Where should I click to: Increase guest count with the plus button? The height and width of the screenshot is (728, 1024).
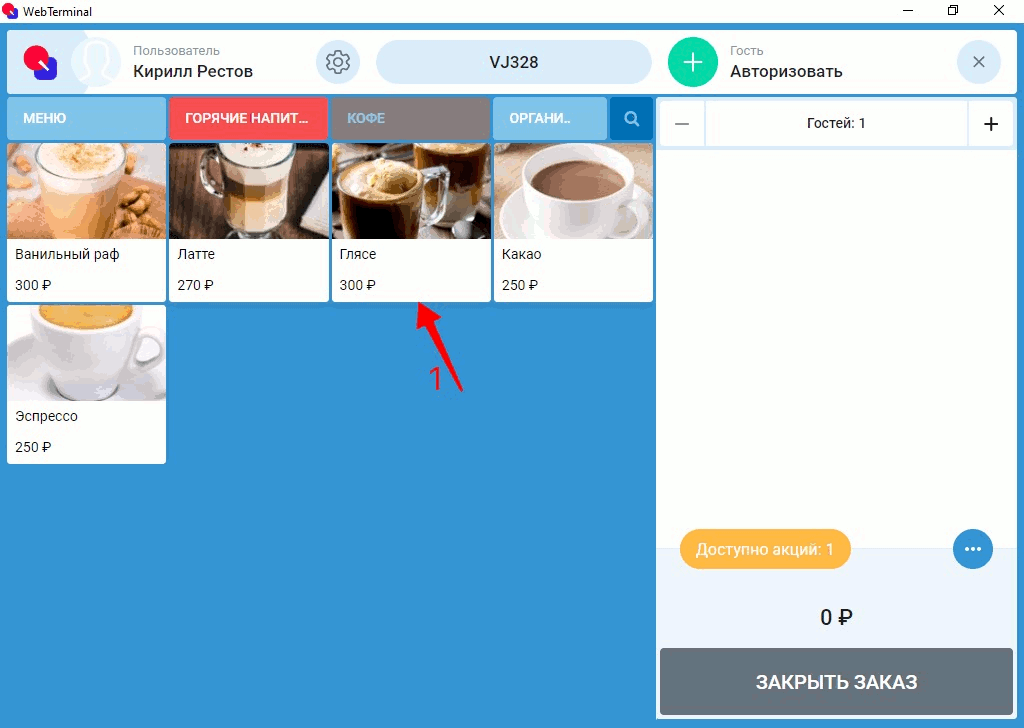pos(991,123)
